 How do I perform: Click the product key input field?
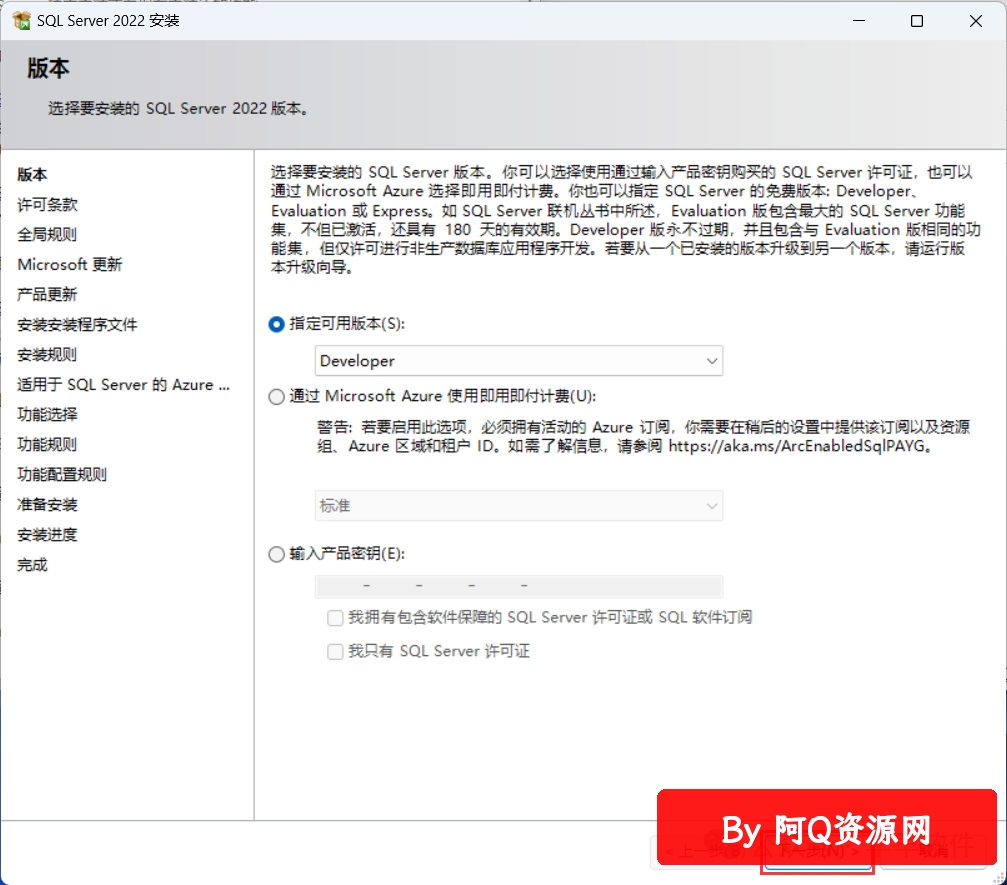519,586
